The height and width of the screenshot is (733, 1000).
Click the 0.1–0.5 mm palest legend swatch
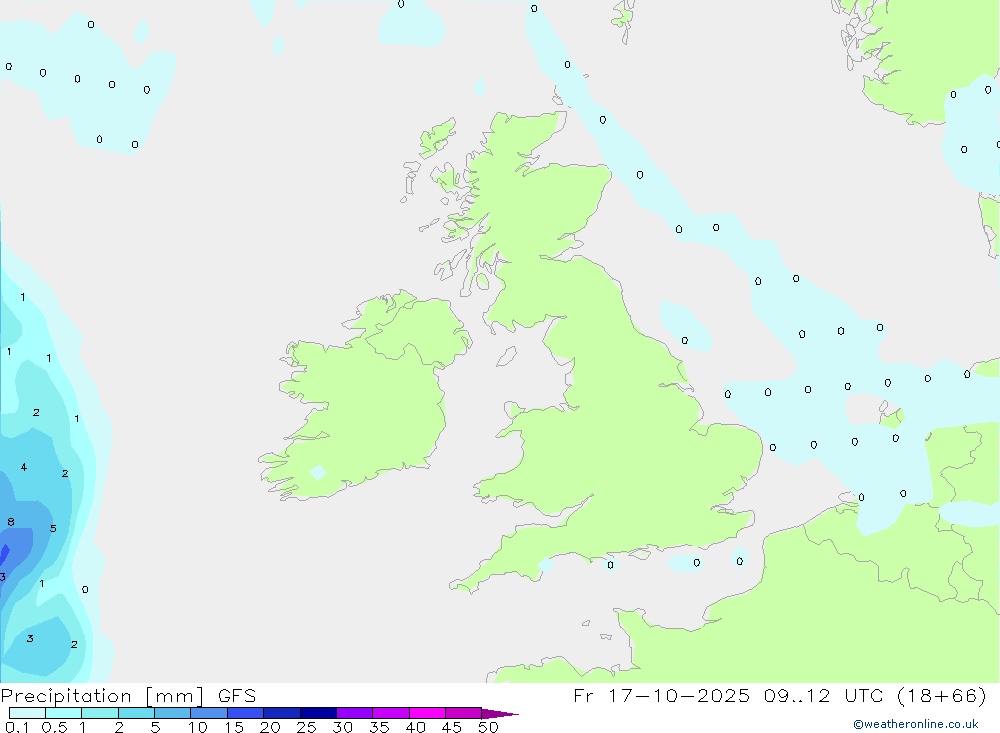27,713
